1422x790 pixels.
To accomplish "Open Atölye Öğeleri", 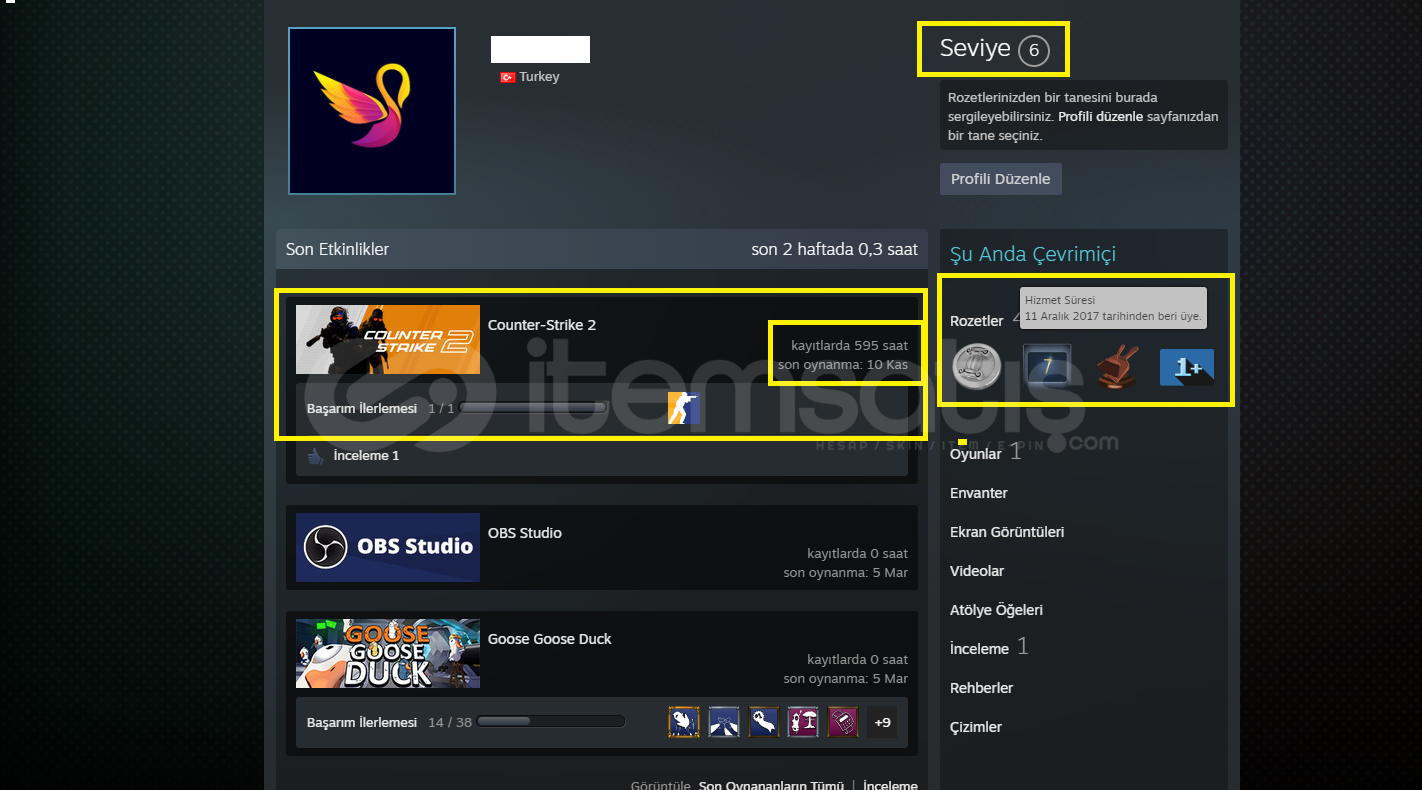I will coord(996,610).
